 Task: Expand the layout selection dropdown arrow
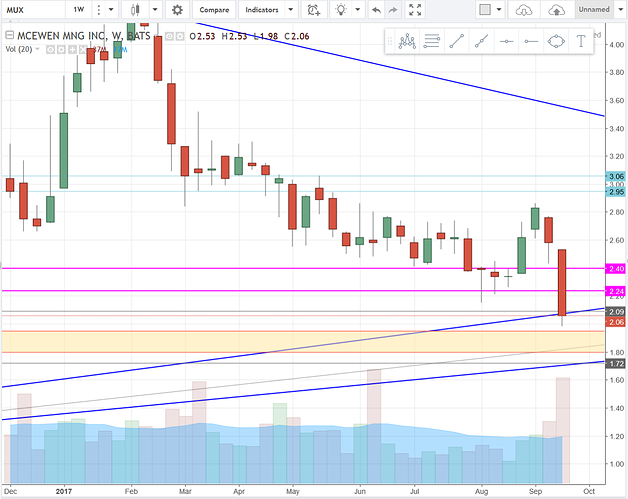coord(499,10)
